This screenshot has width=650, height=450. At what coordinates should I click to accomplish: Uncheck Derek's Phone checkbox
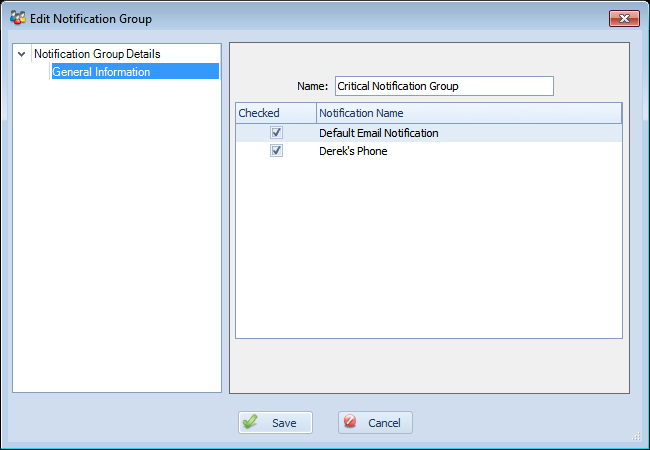(x=276, y=150)
